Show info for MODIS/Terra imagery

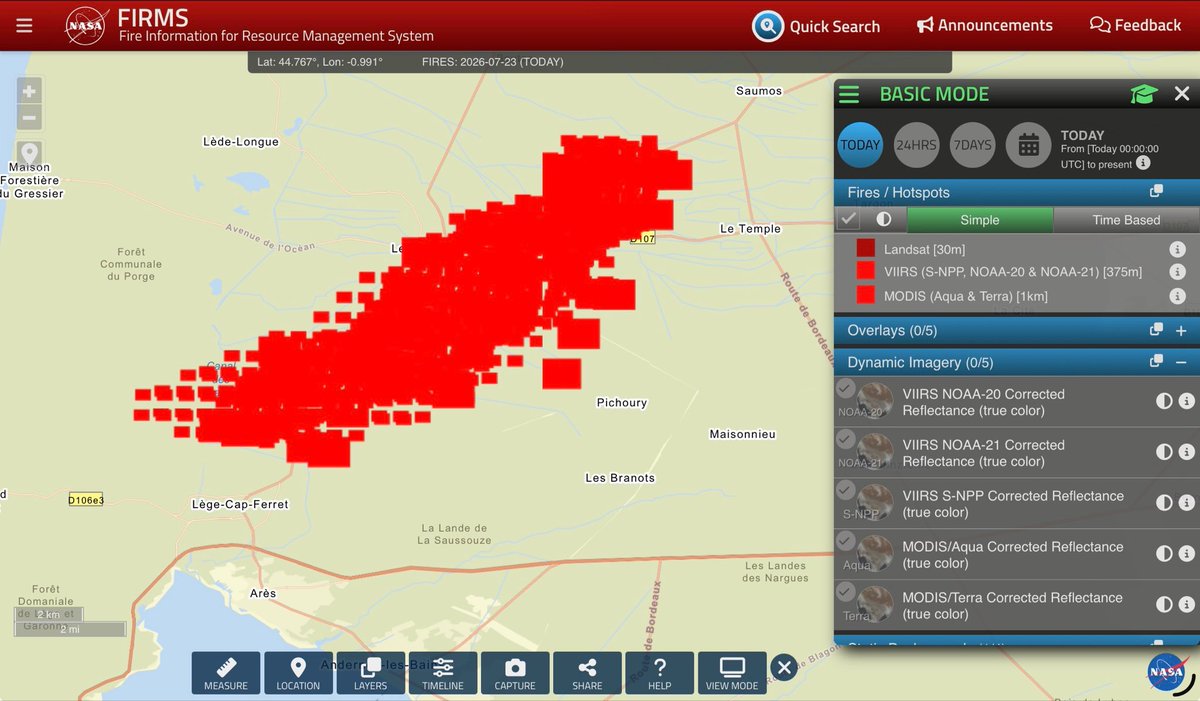(1187, 604)
